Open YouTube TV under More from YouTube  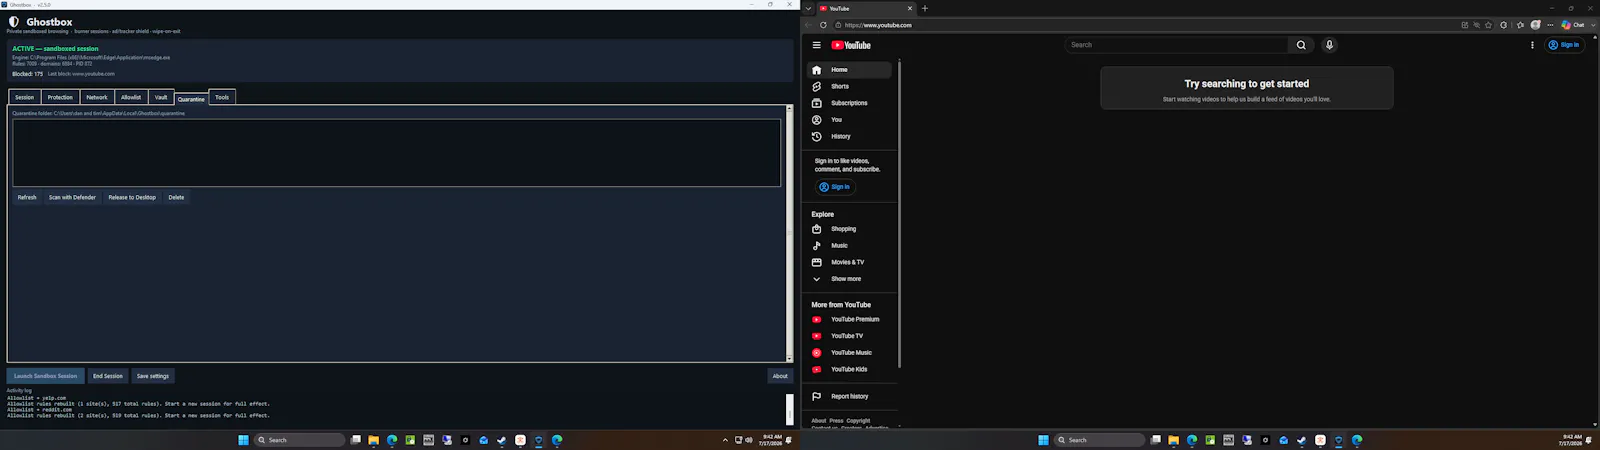coord(849,336)
